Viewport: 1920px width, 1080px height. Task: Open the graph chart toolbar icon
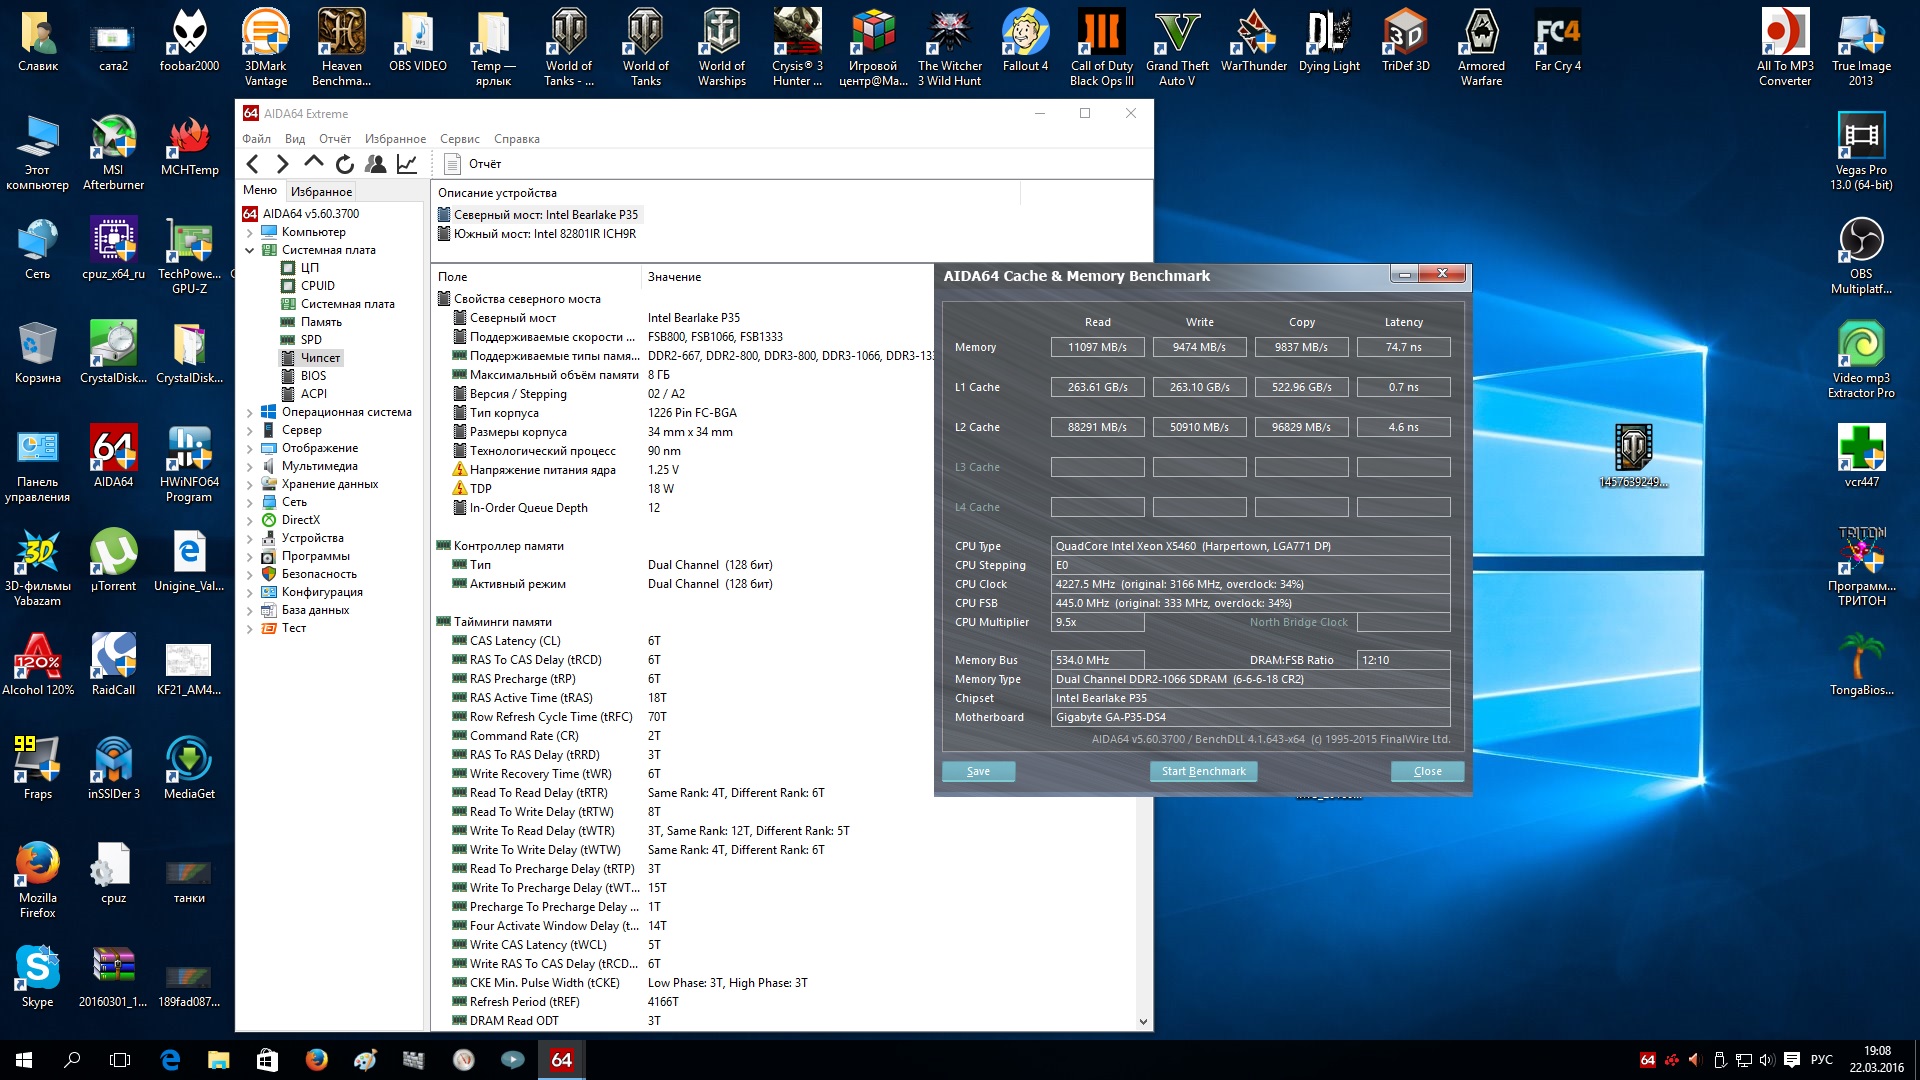407,164
